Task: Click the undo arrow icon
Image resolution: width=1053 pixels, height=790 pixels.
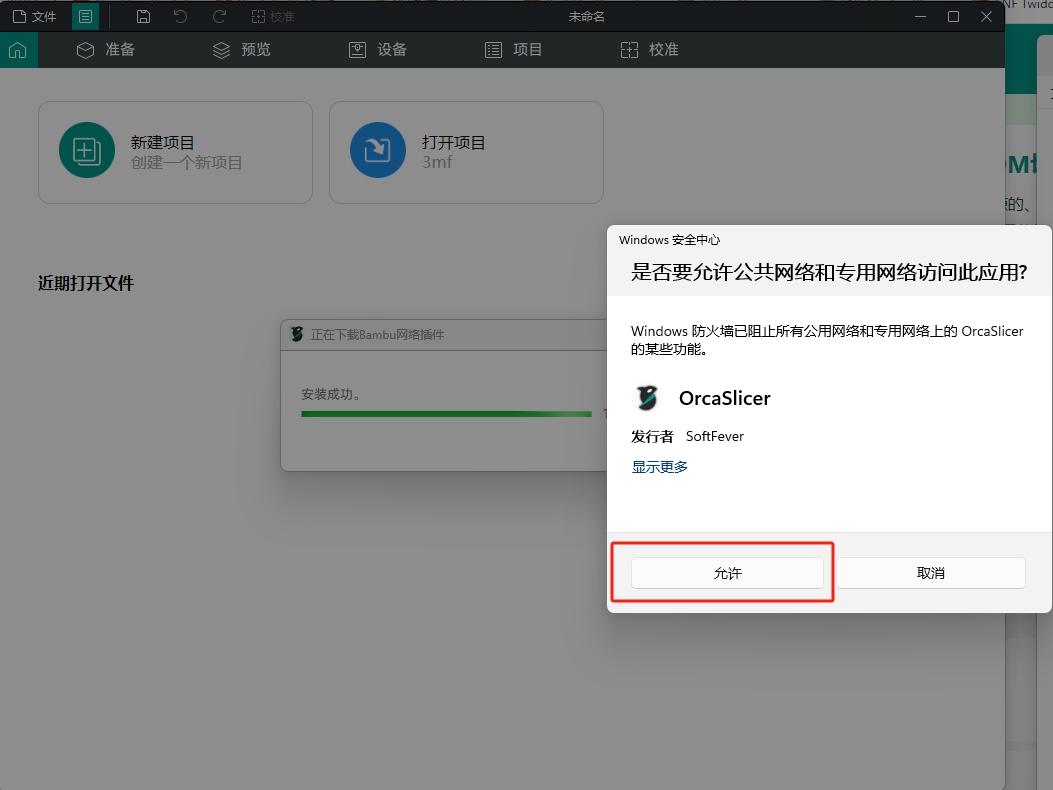Action: (180, 16)
